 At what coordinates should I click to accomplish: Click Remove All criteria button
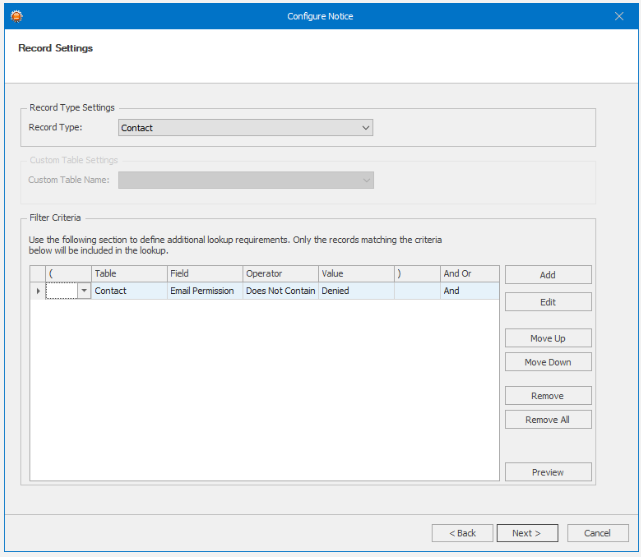548,420
